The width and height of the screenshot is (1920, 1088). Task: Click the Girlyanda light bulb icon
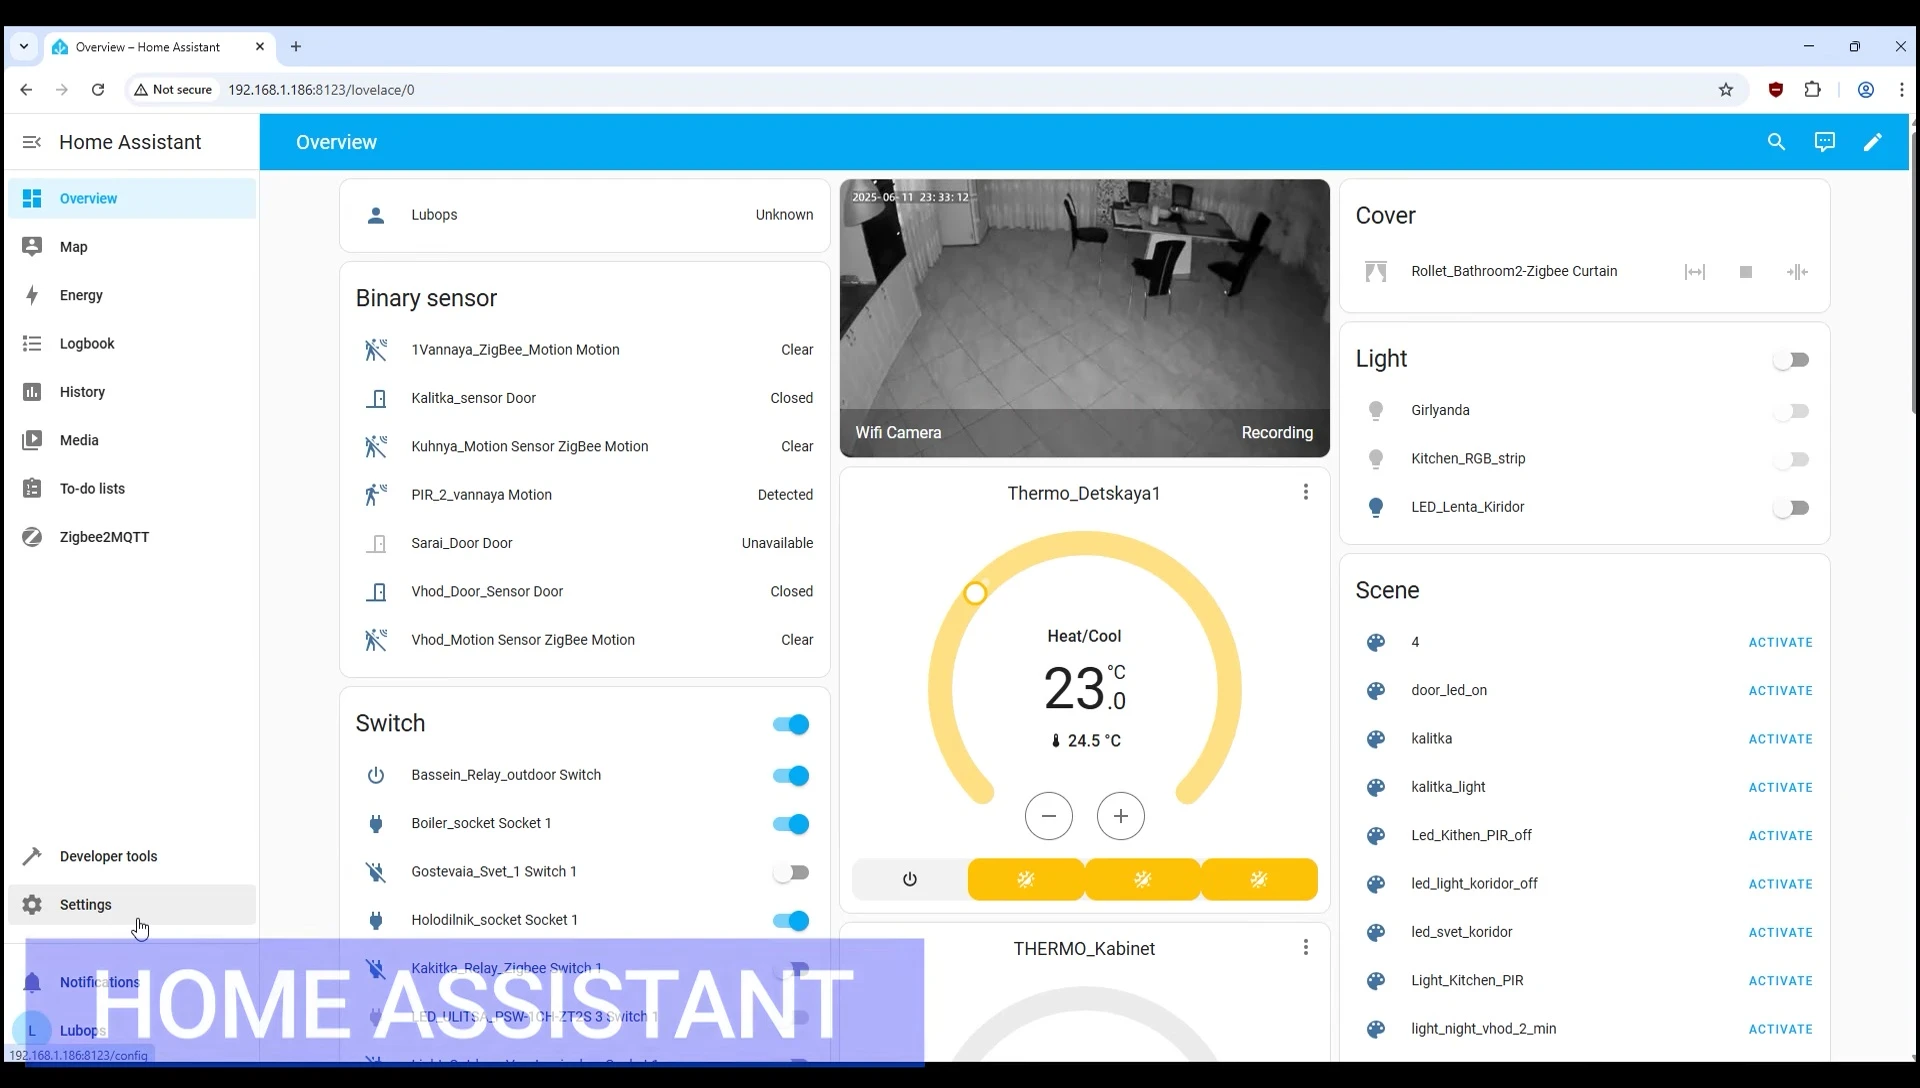click(1376, 410)
